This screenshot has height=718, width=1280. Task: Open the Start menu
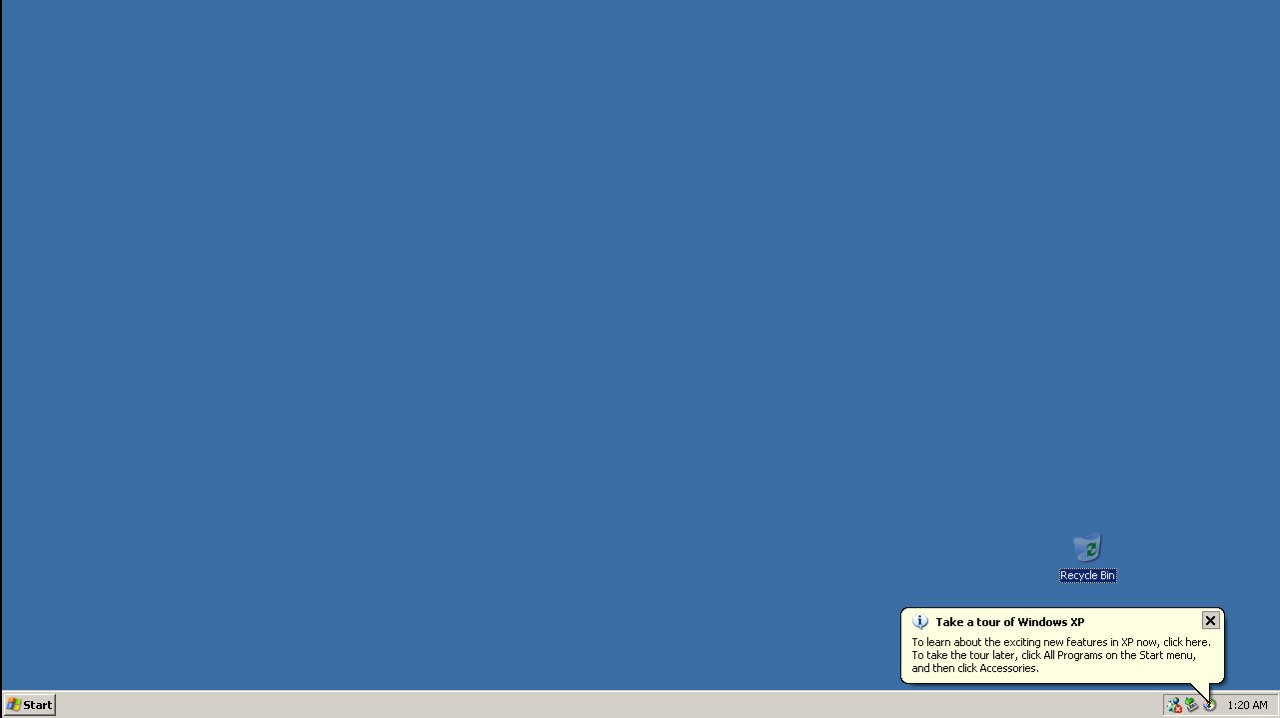pyautogui.click(x=29, y=705)
